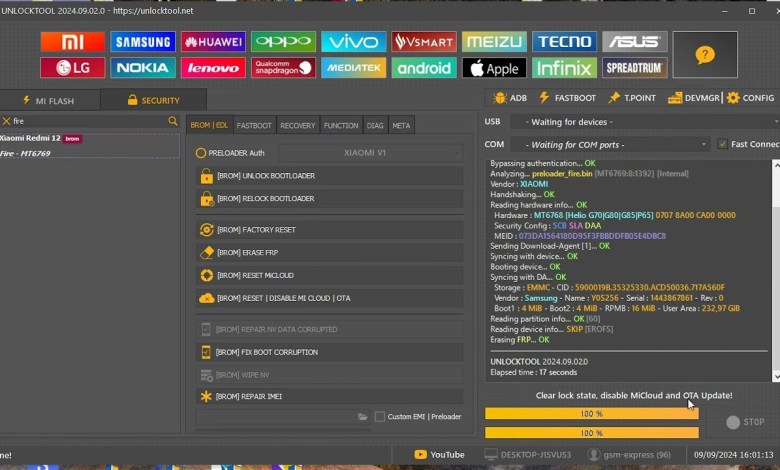Open the Spreadtrum brand icon
780x470 pixels.
pyautogui.click(x=635, y=68)
